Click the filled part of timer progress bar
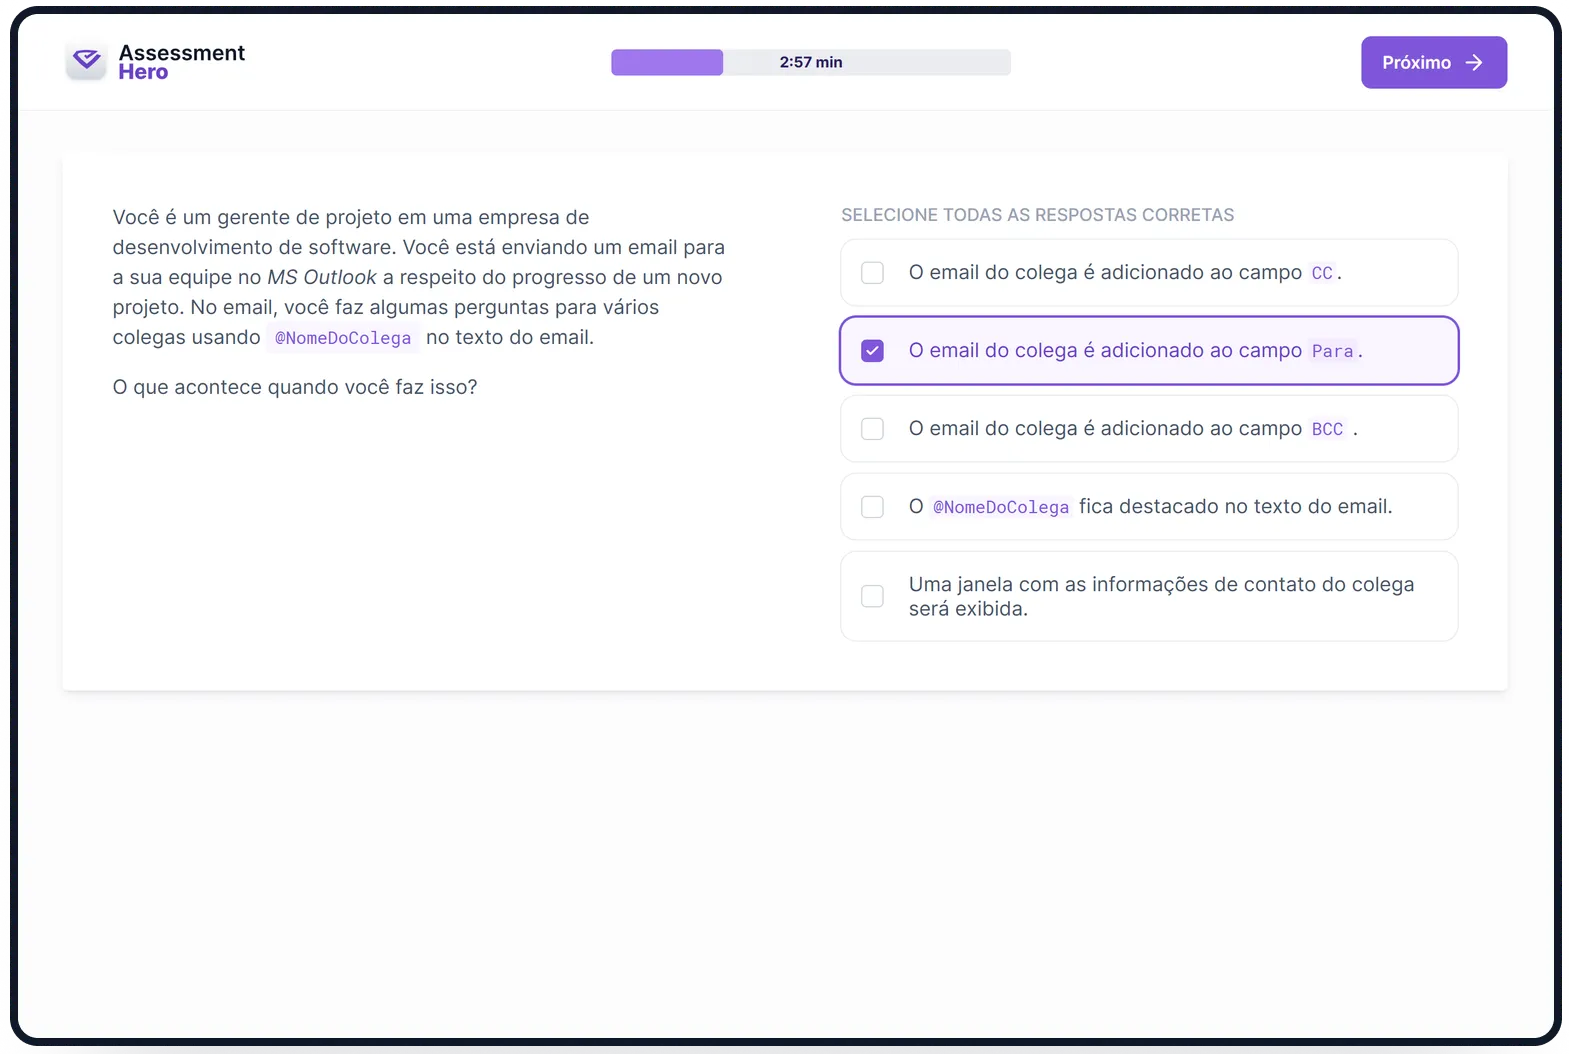This screenshot has width=1569, height=1054. (667, 62)
